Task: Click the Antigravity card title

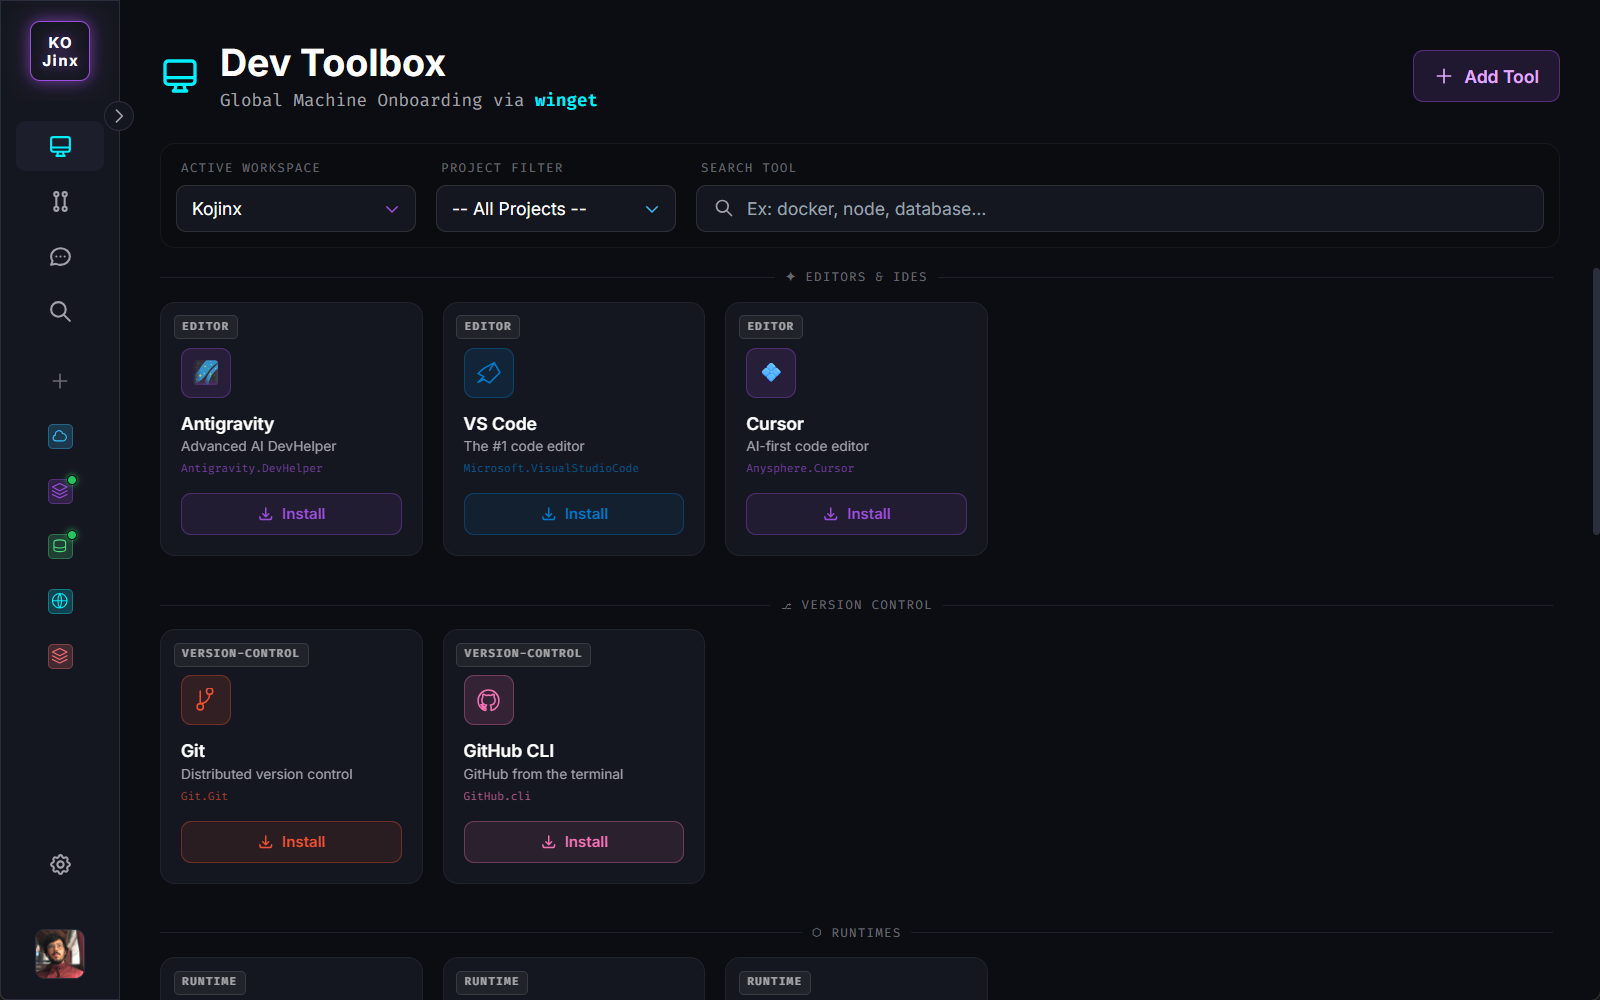Action: pyautogui.click(x=227, y=424)
